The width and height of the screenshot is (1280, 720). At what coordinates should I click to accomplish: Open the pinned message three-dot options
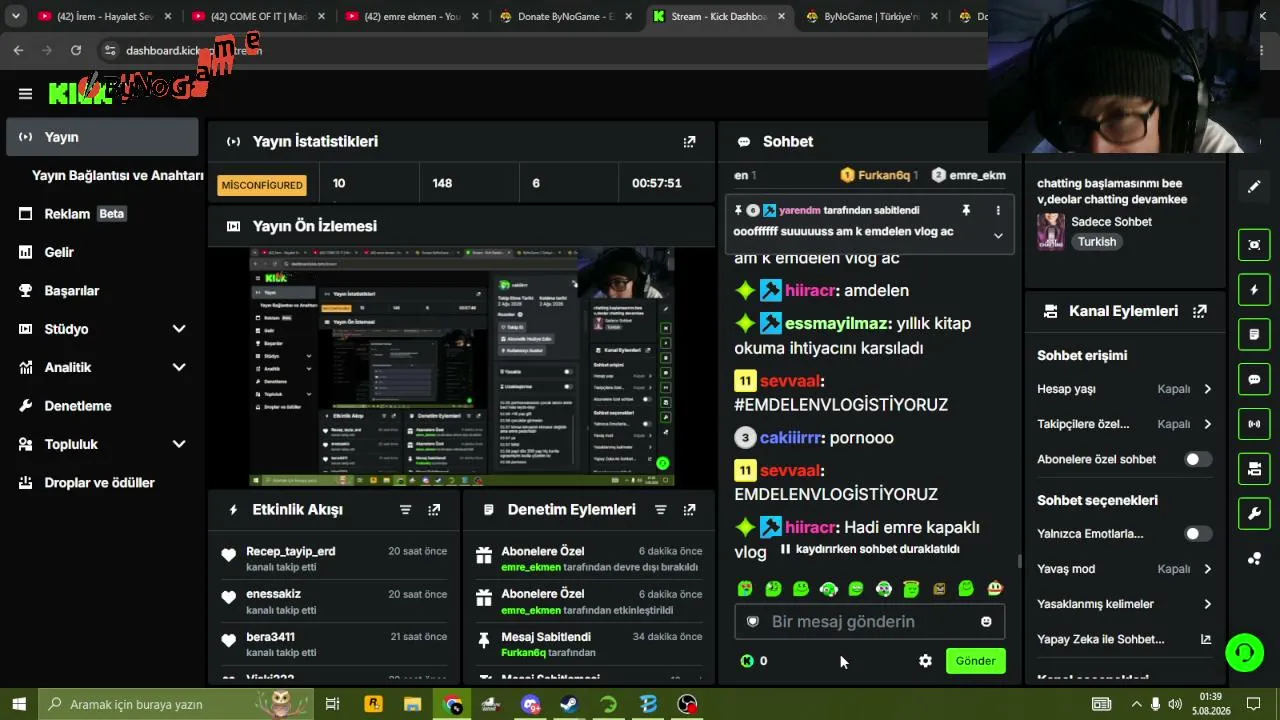coord(998,211)
